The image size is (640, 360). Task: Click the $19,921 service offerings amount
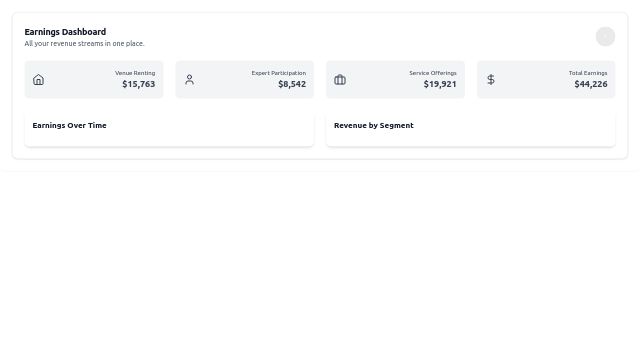440,84
